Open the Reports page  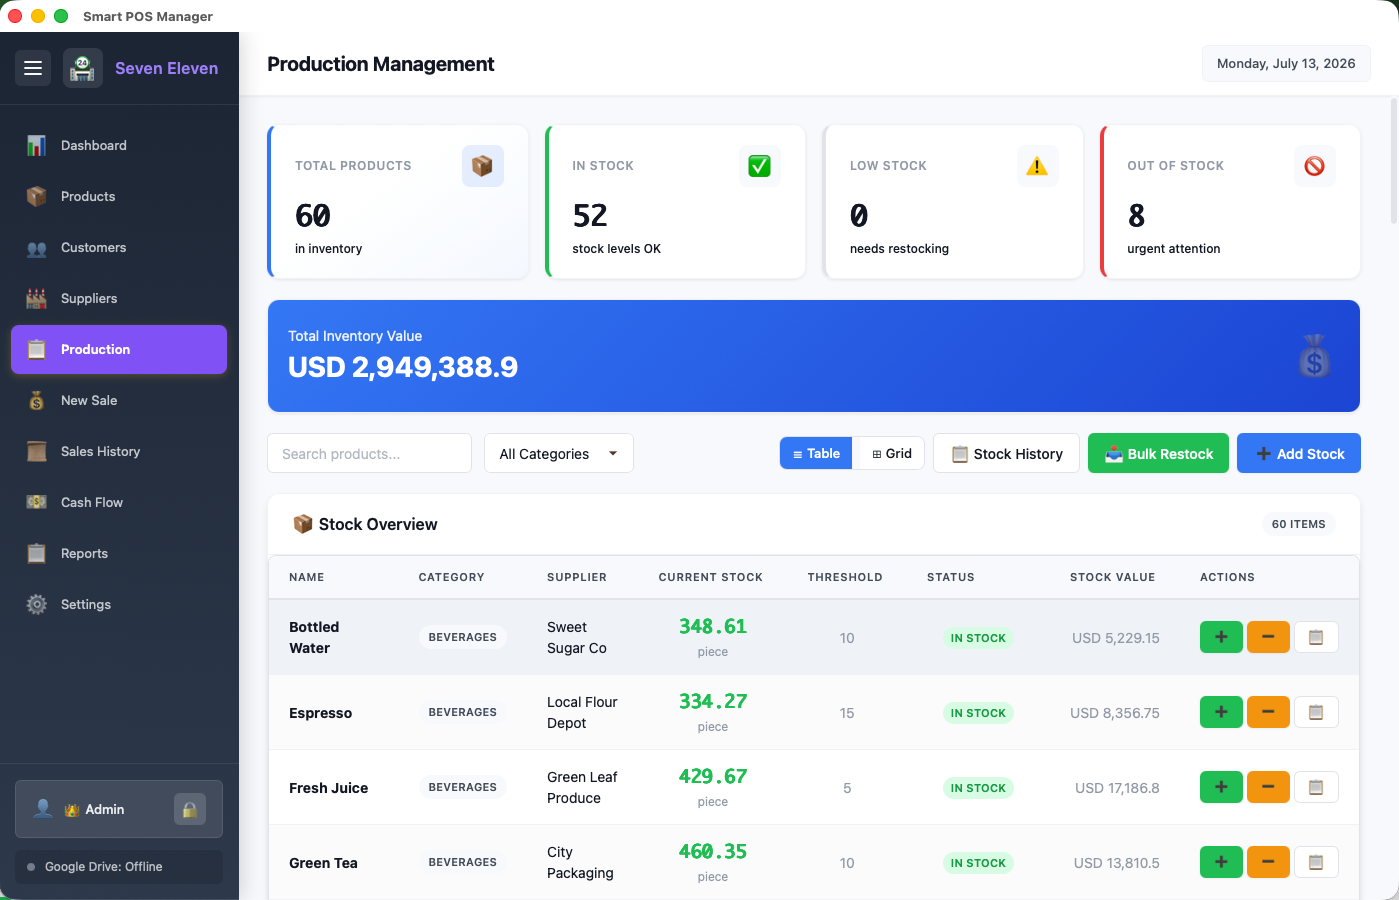pyautogui.click(x=119, y=553)
